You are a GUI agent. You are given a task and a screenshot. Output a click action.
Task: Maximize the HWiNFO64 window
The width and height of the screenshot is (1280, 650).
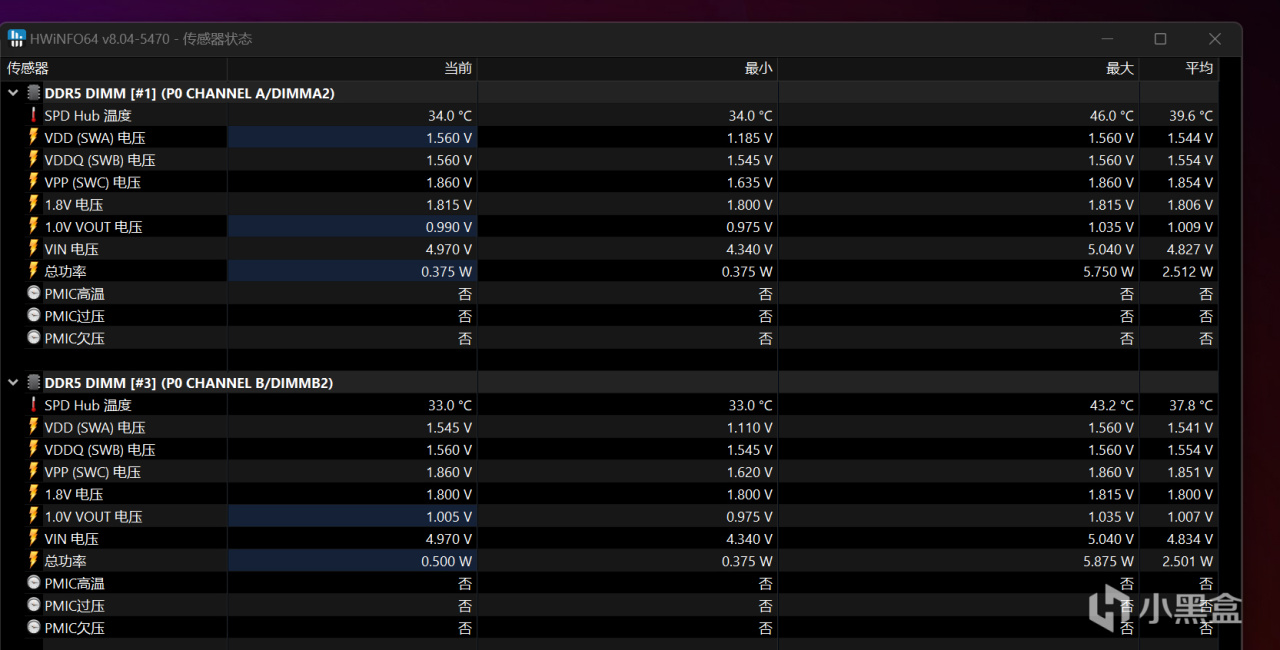1160,39
